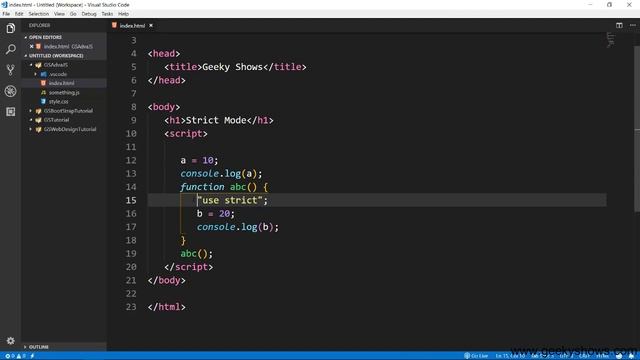640x360 pixels.
Task: Open the Debug menu
Action: (x=89, y=14)
